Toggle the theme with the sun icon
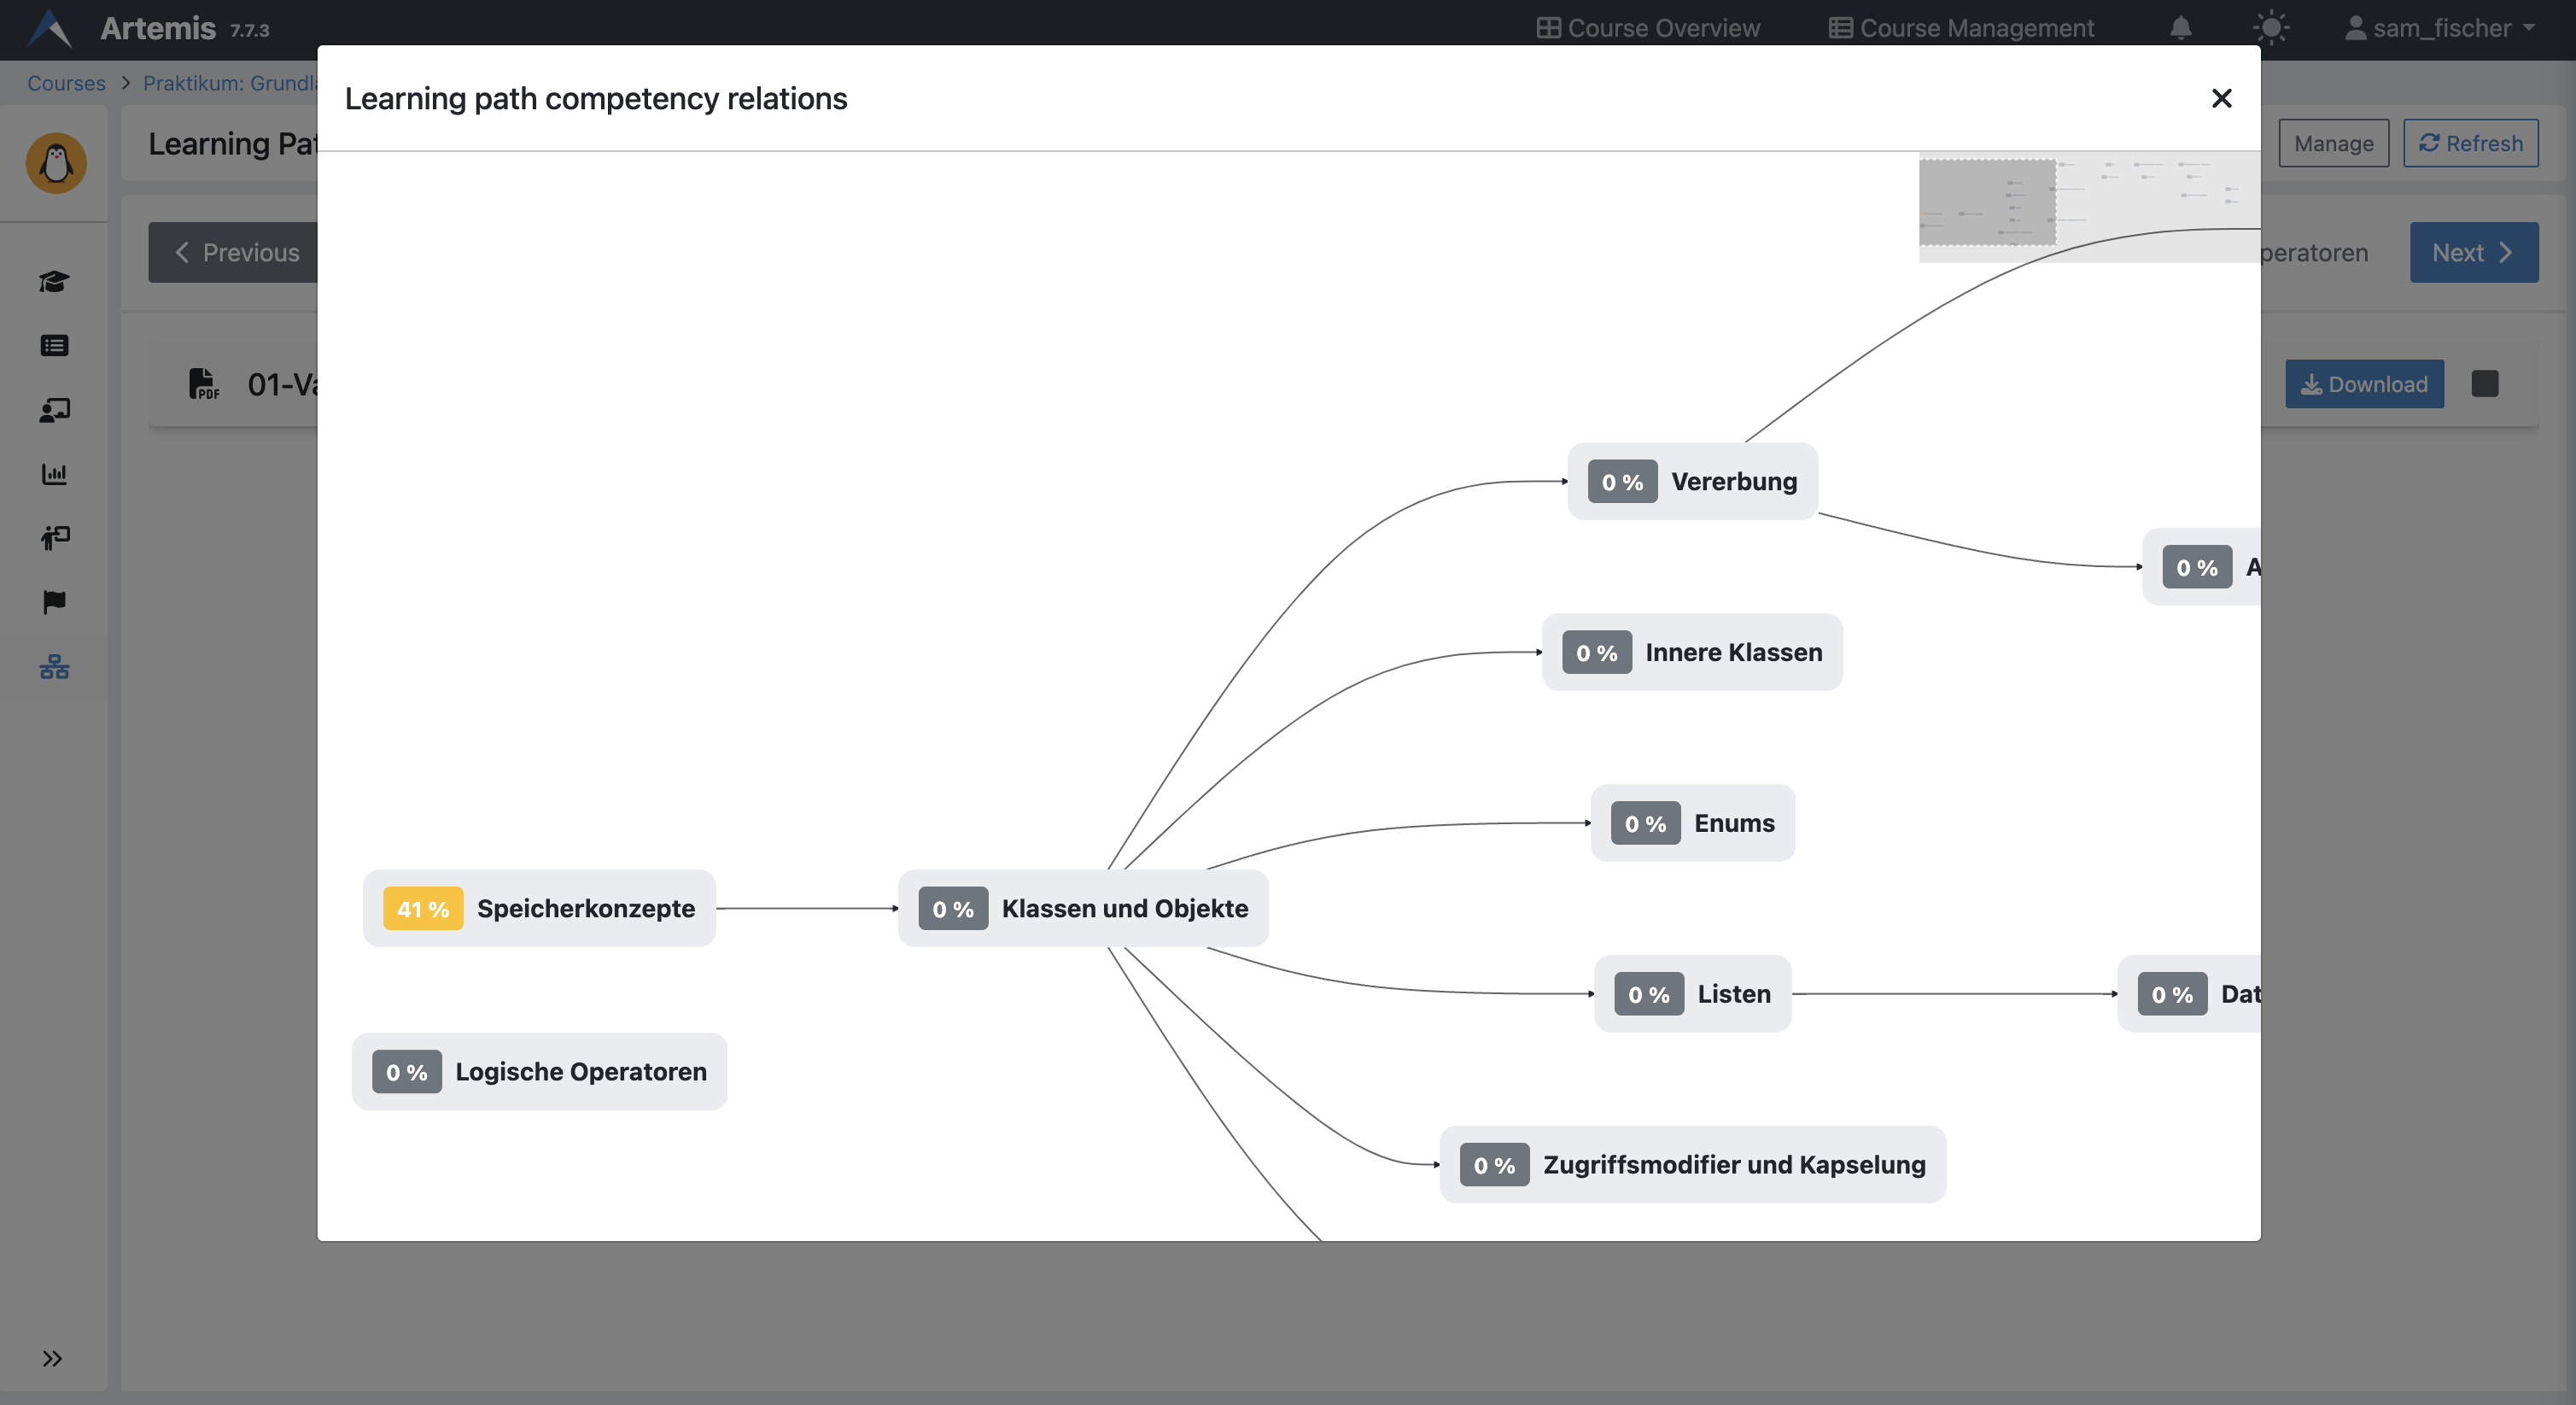The width and height of the screenshot is (2576, 1405). [2271, 27]
